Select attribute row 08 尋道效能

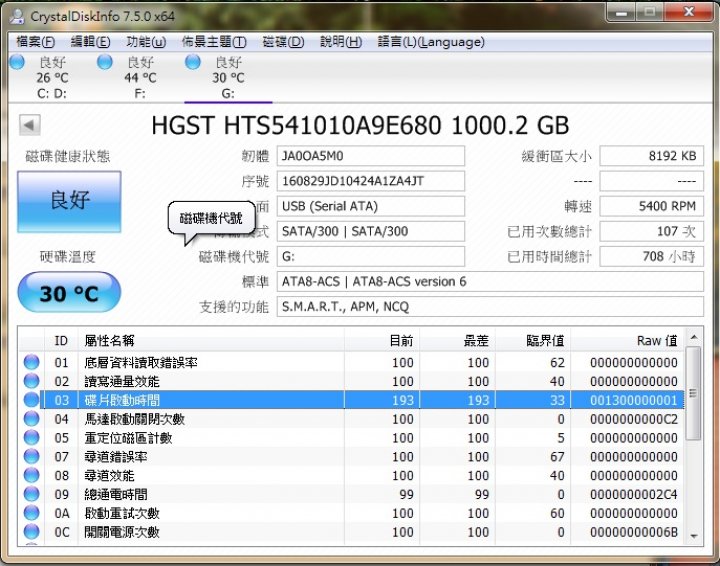352,475
